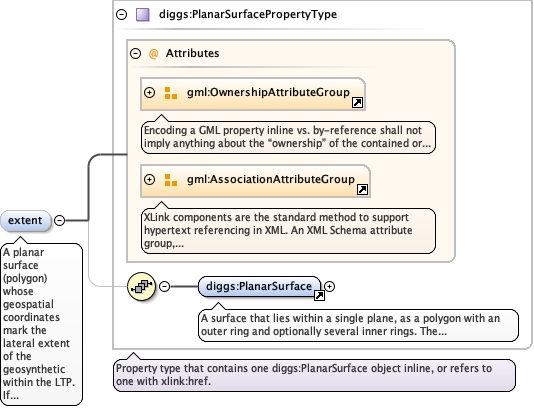Click the 'A surface that lies within' annotation
The height and width of the screenshot is (409, 534).
(x=358, y=325)
